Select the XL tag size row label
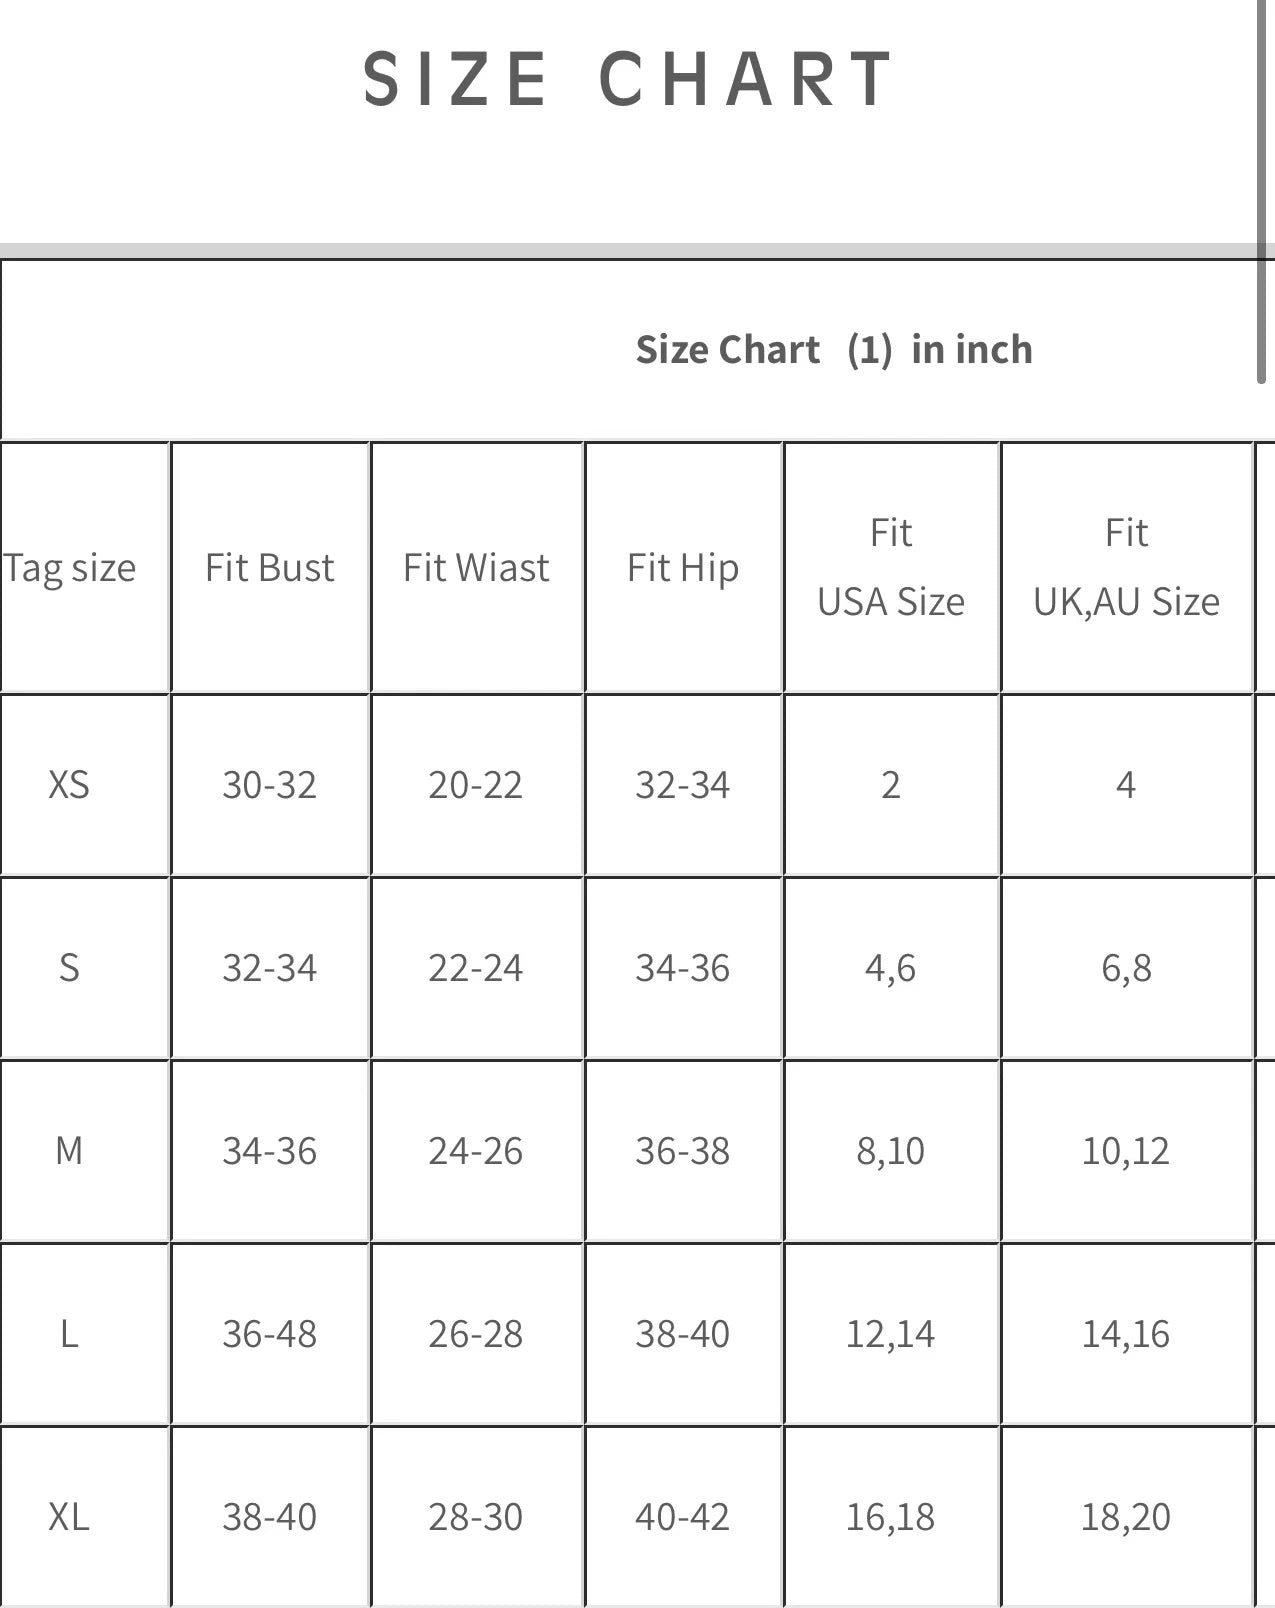Screen dimensions: 1275x1608 [x=69, y=1517]
